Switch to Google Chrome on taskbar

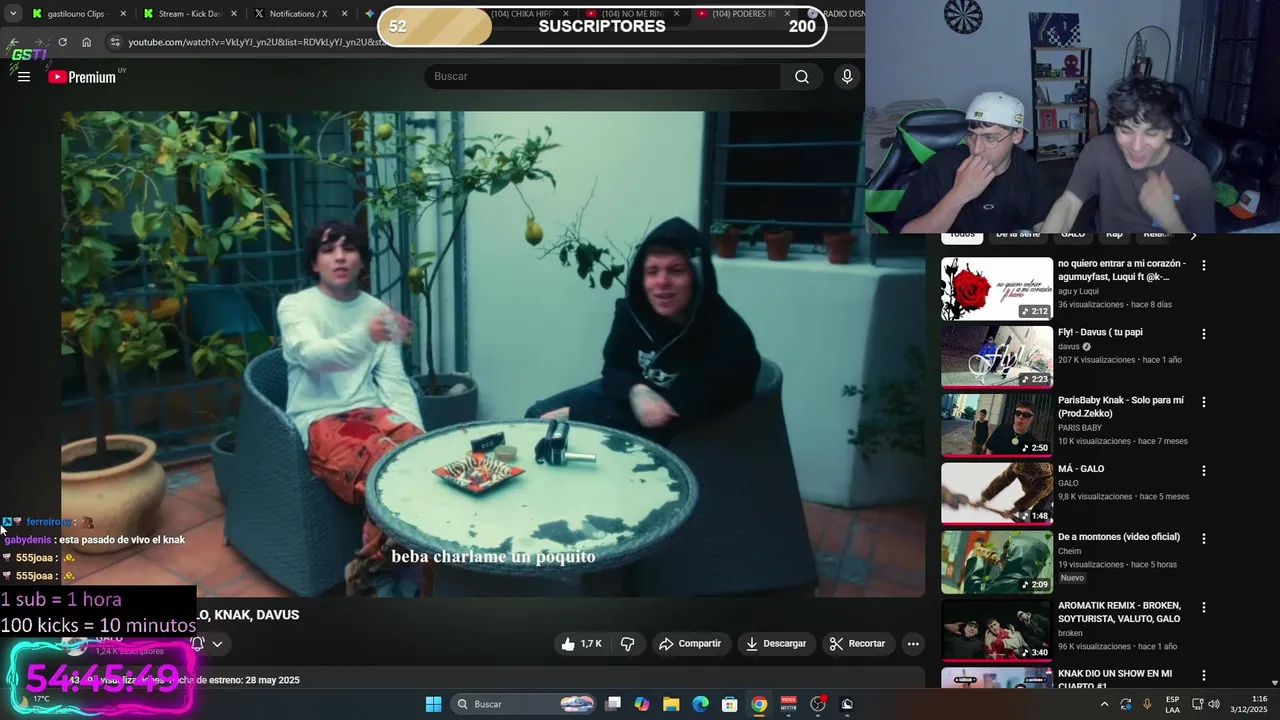(759, 704)
